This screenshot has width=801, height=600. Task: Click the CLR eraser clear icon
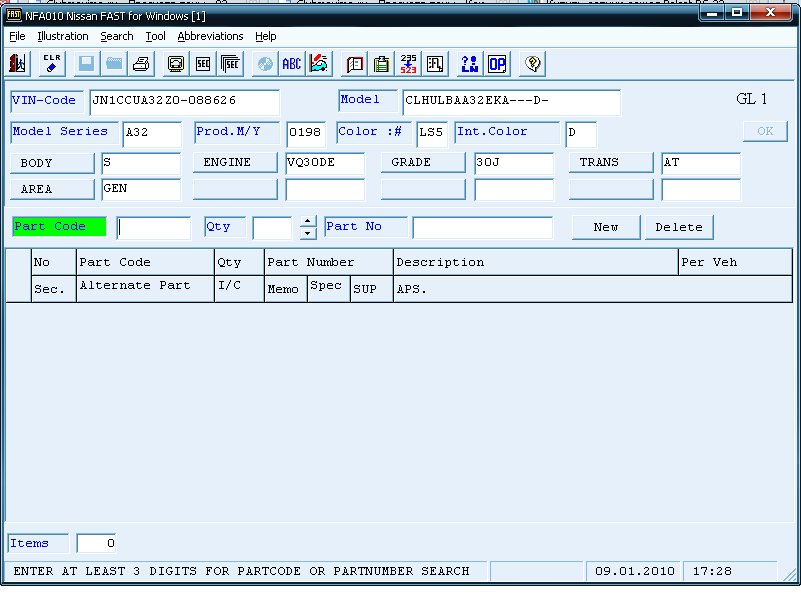click(51, 64)
